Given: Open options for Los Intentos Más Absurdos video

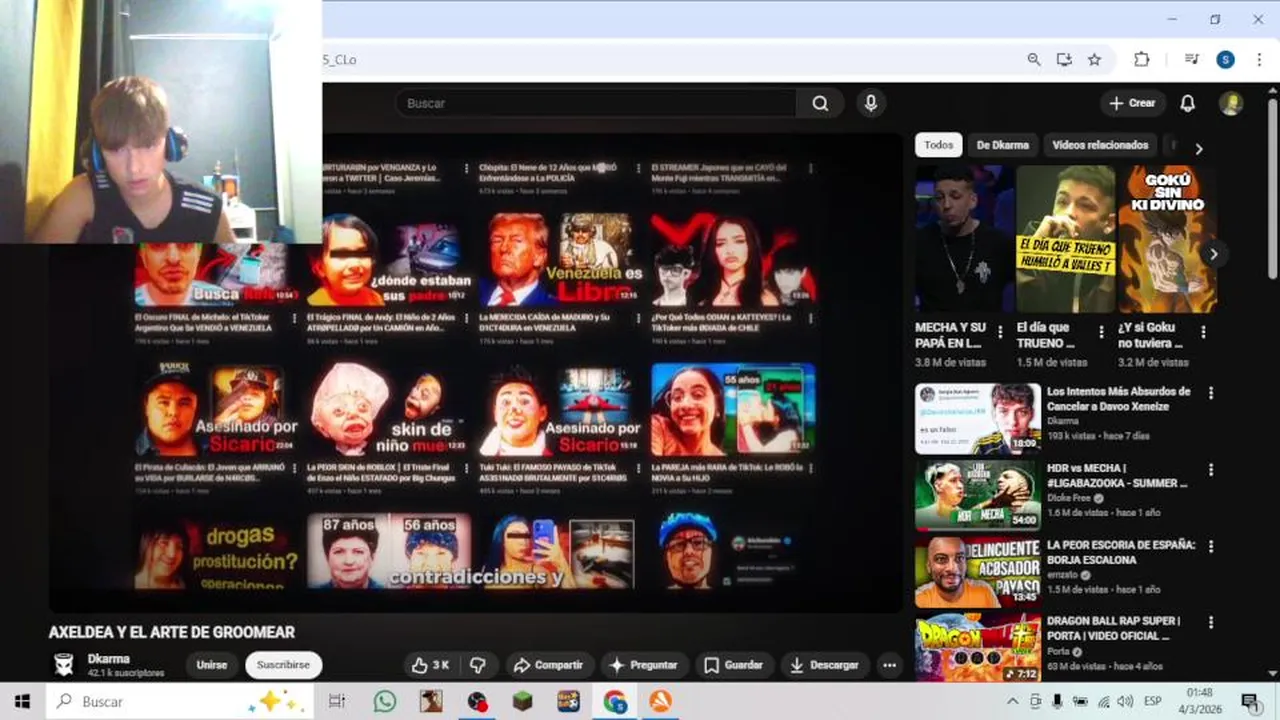Looking at the screenshot, I should (1210, 393).
